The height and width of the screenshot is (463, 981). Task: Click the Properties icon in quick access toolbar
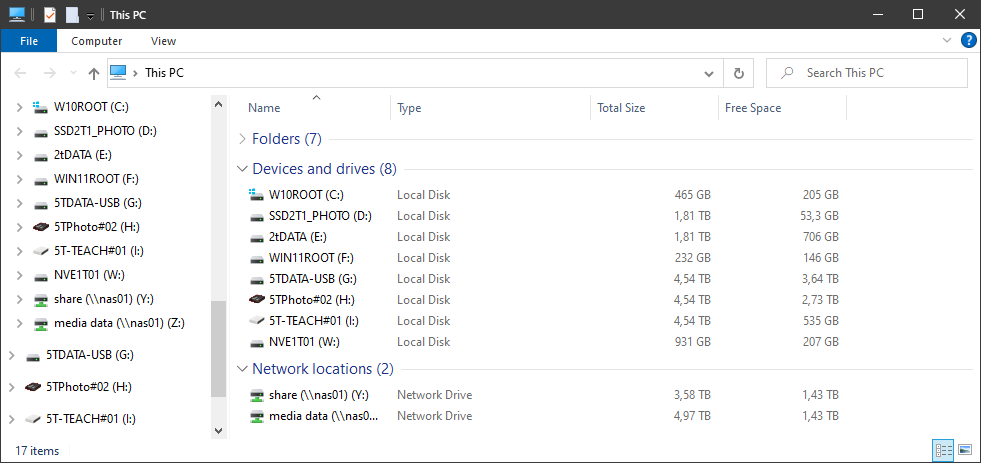[x=50, y=14]
